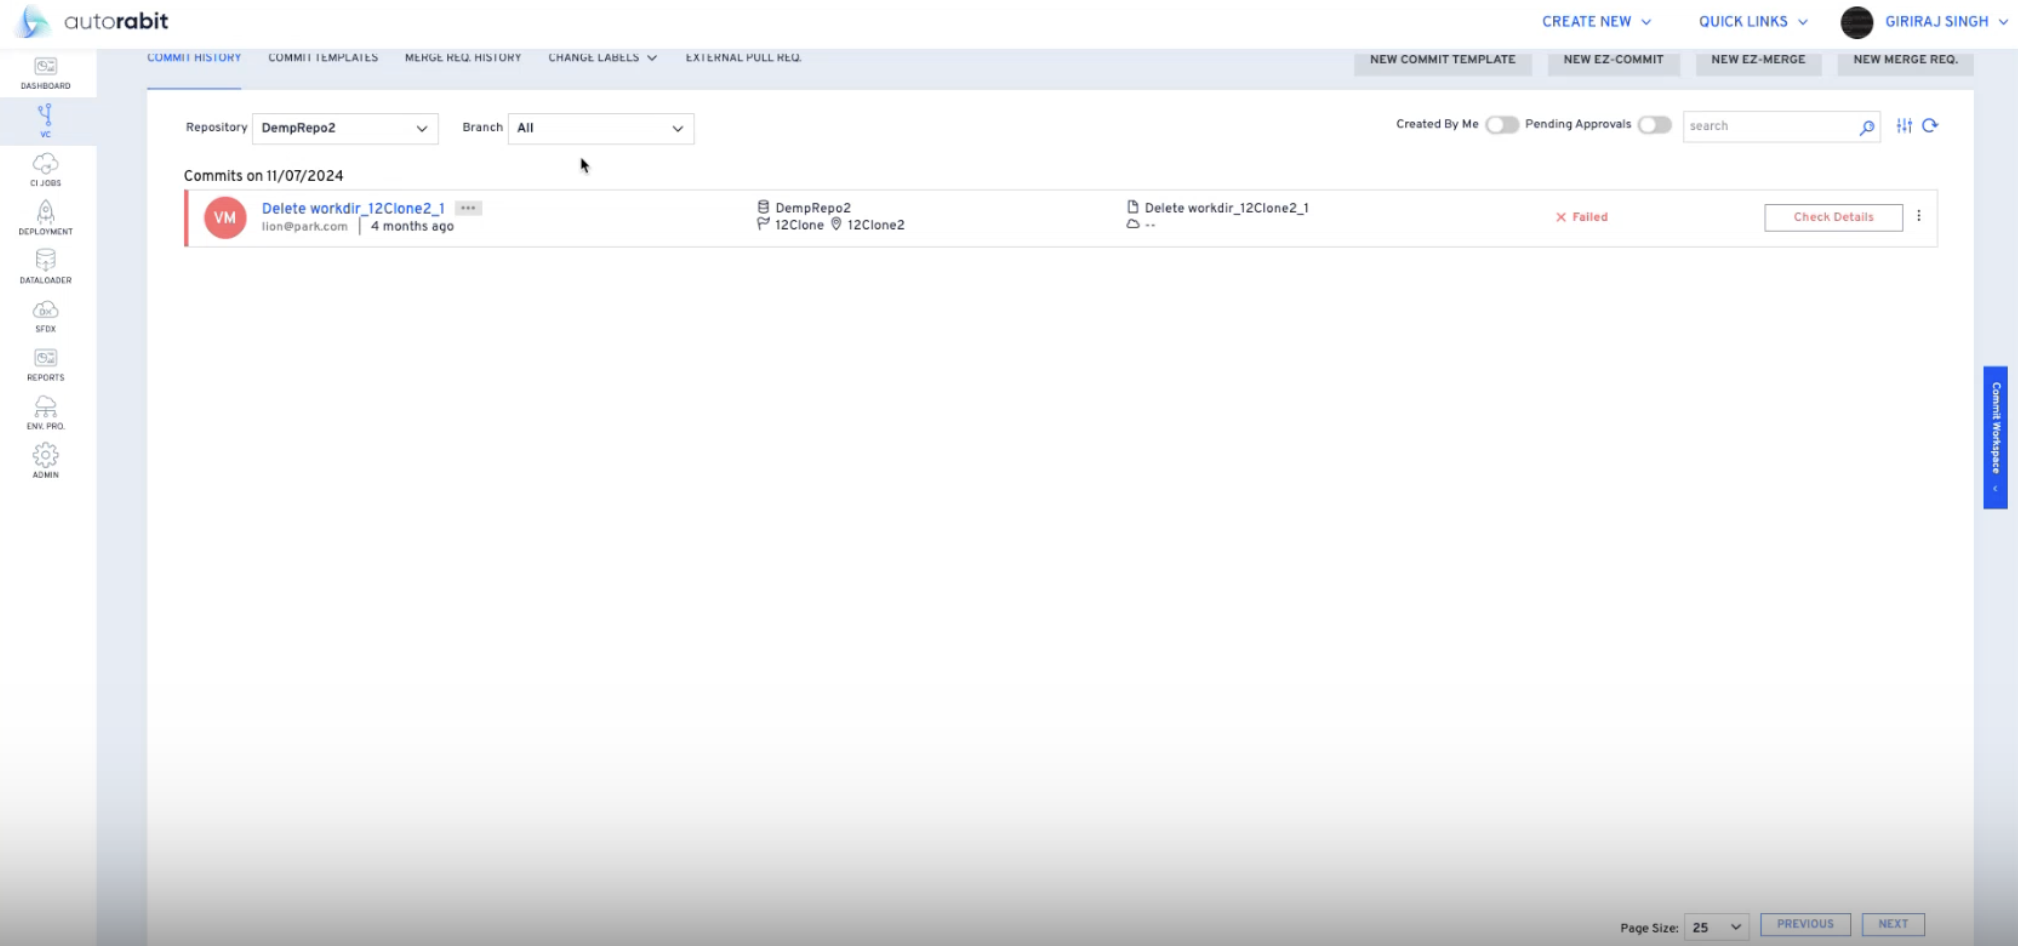
Task: Click the Check Details button
Action: 1833,217
